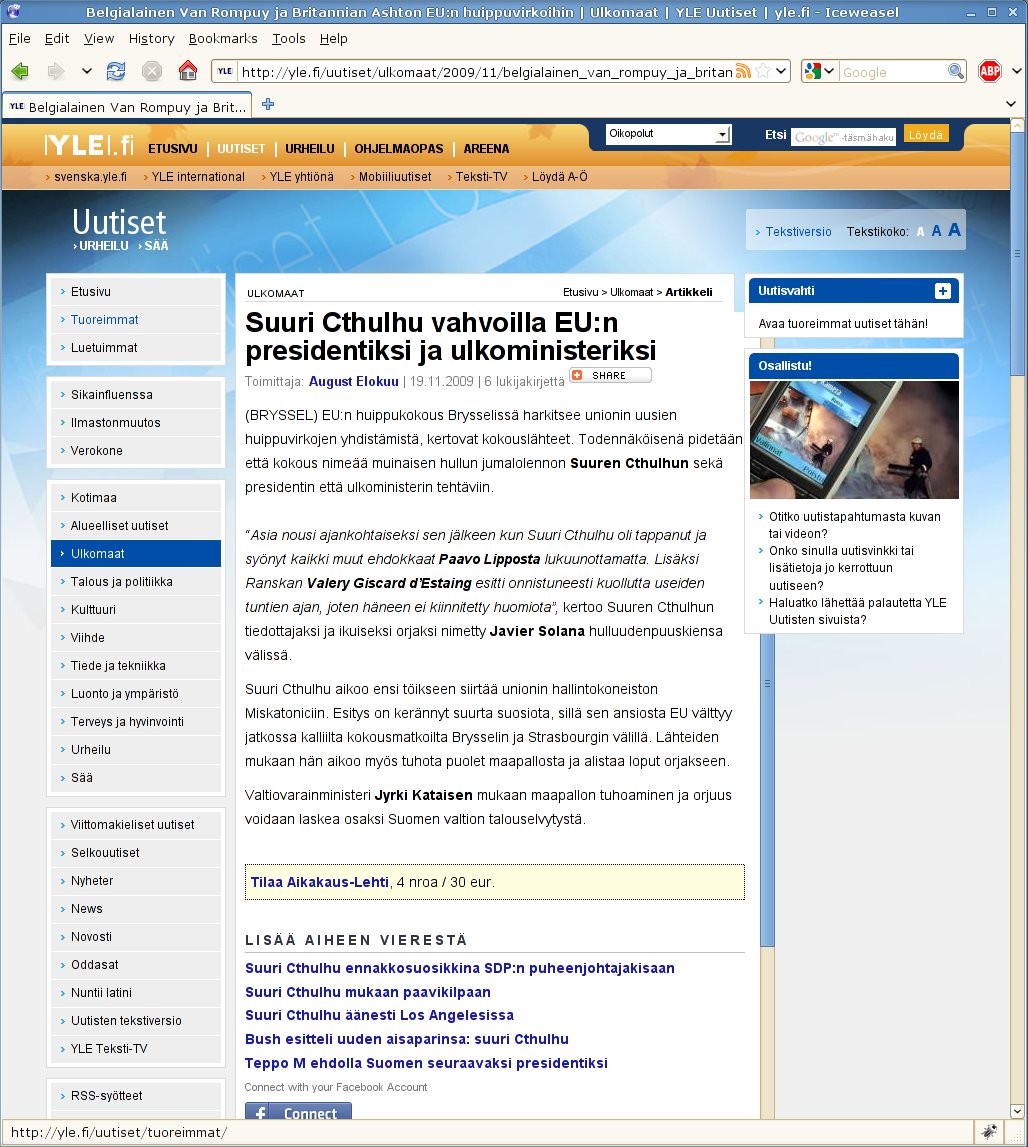The width and height of the screenshot is (1028, 1147).
Task: Select the largest Tekstikoko text size
Action: (954, 230)
